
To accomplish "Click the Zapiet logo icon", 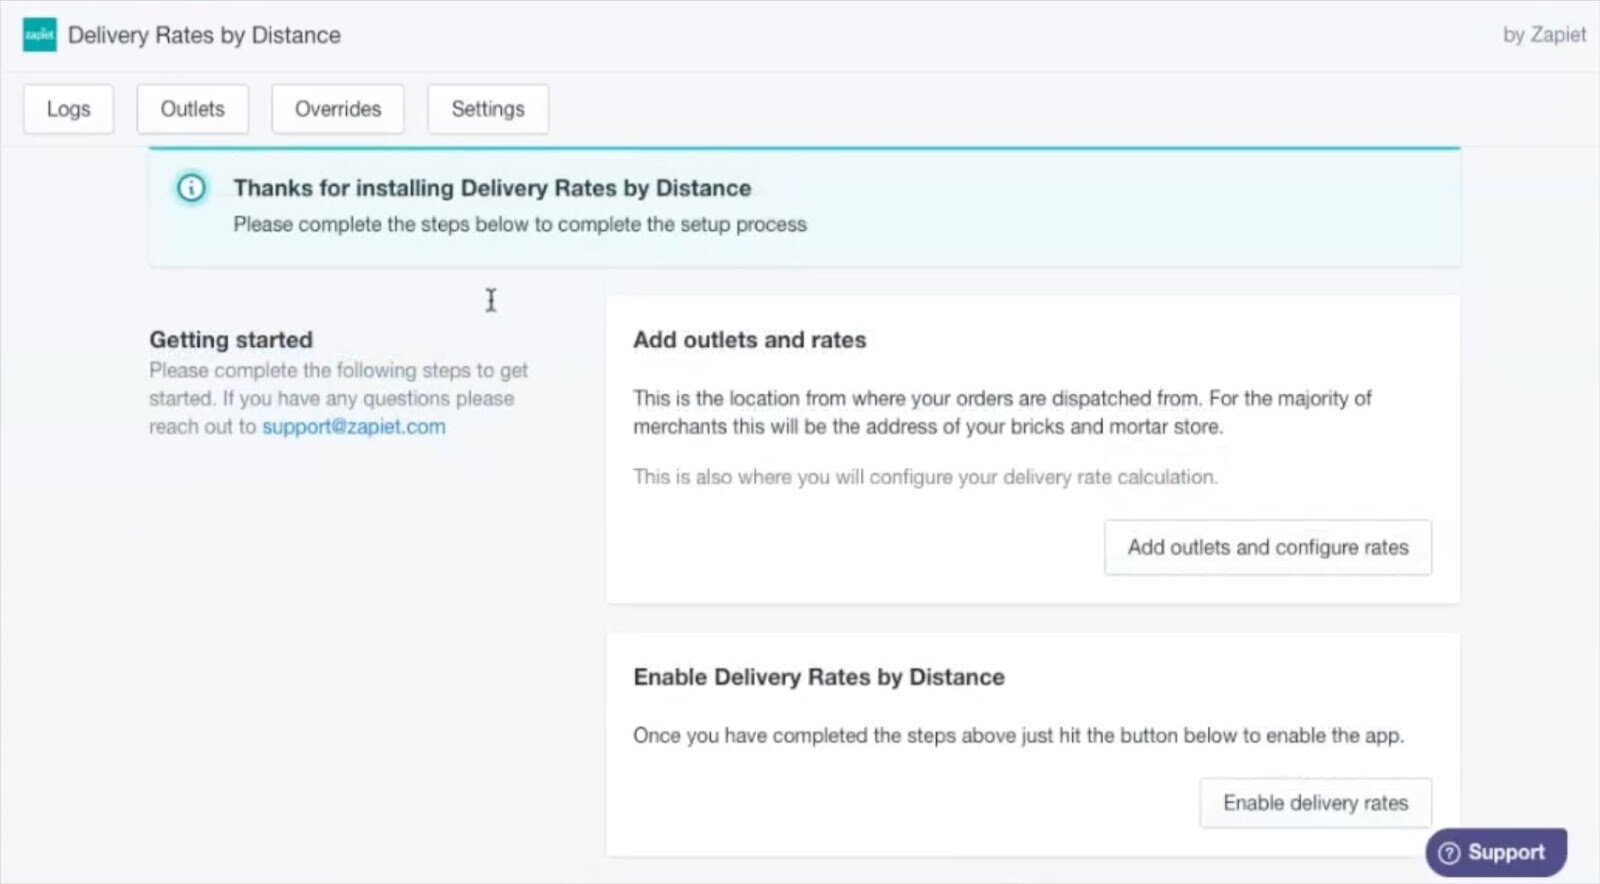I will (x=39, y=35).
